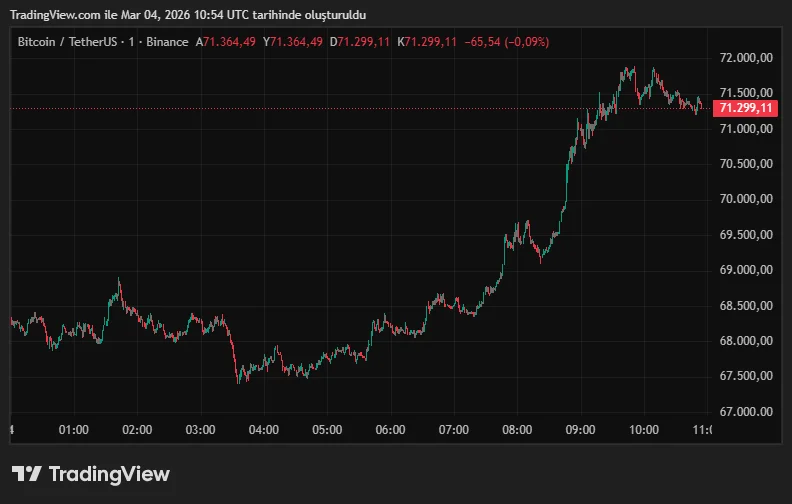Click the TradingView logo icon
Screen dimensions: 792x504
click(x=27, y=474)
